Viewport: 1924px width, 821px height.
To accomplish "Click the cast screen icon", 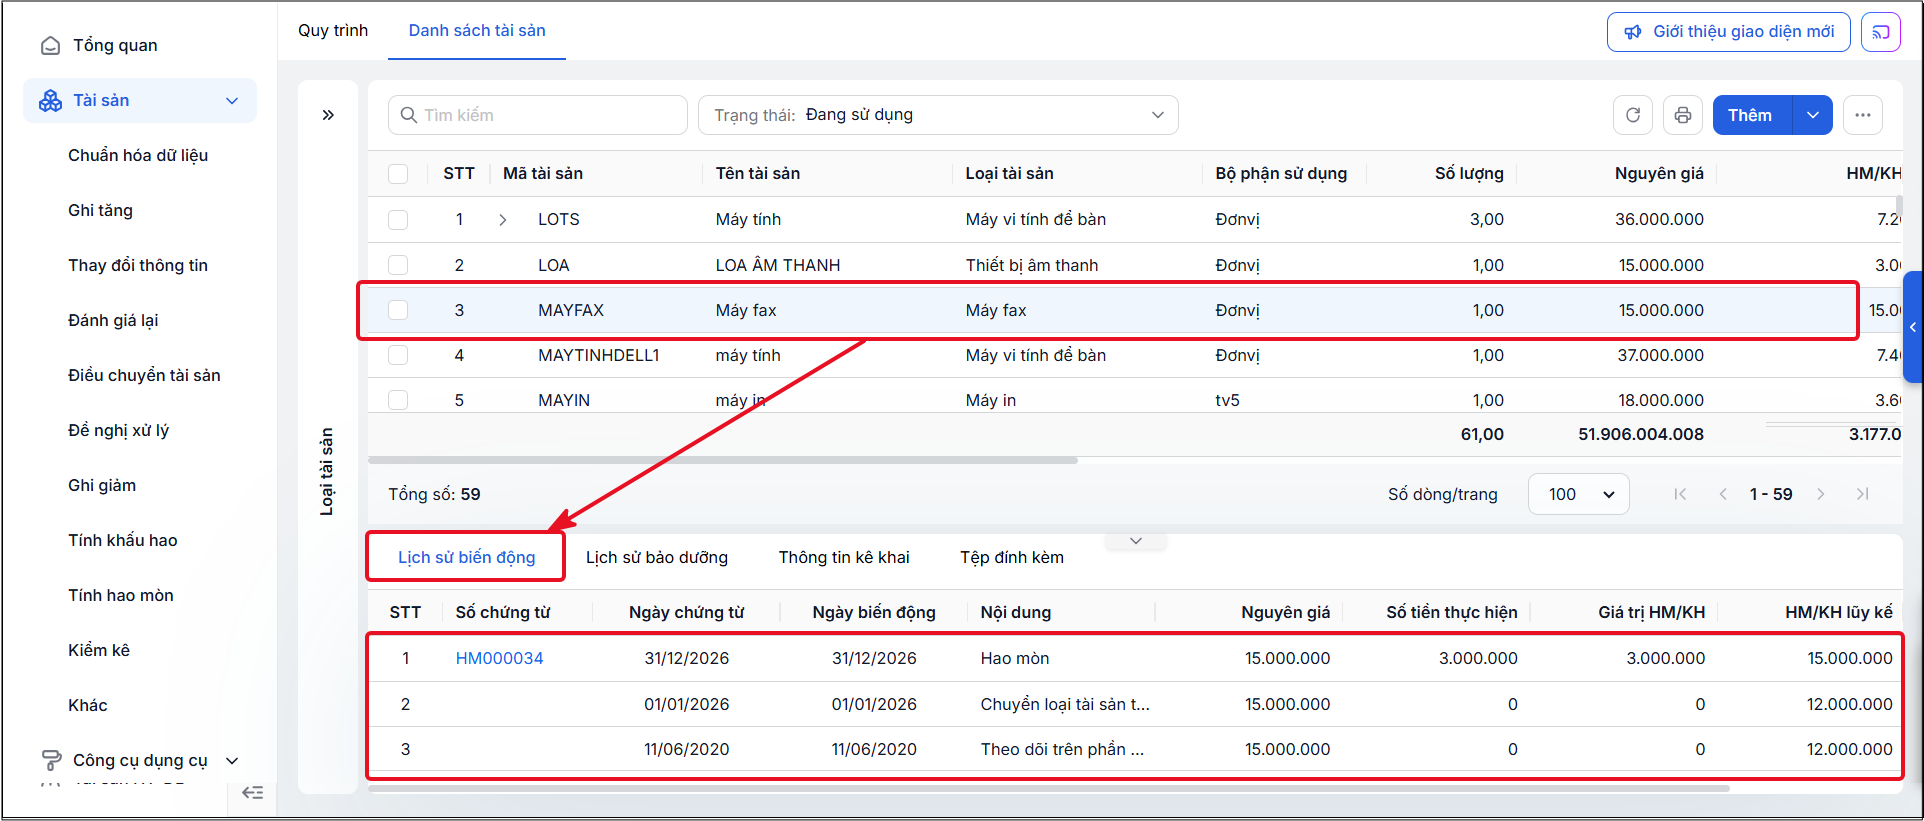I will click(x=1881, y=32).
